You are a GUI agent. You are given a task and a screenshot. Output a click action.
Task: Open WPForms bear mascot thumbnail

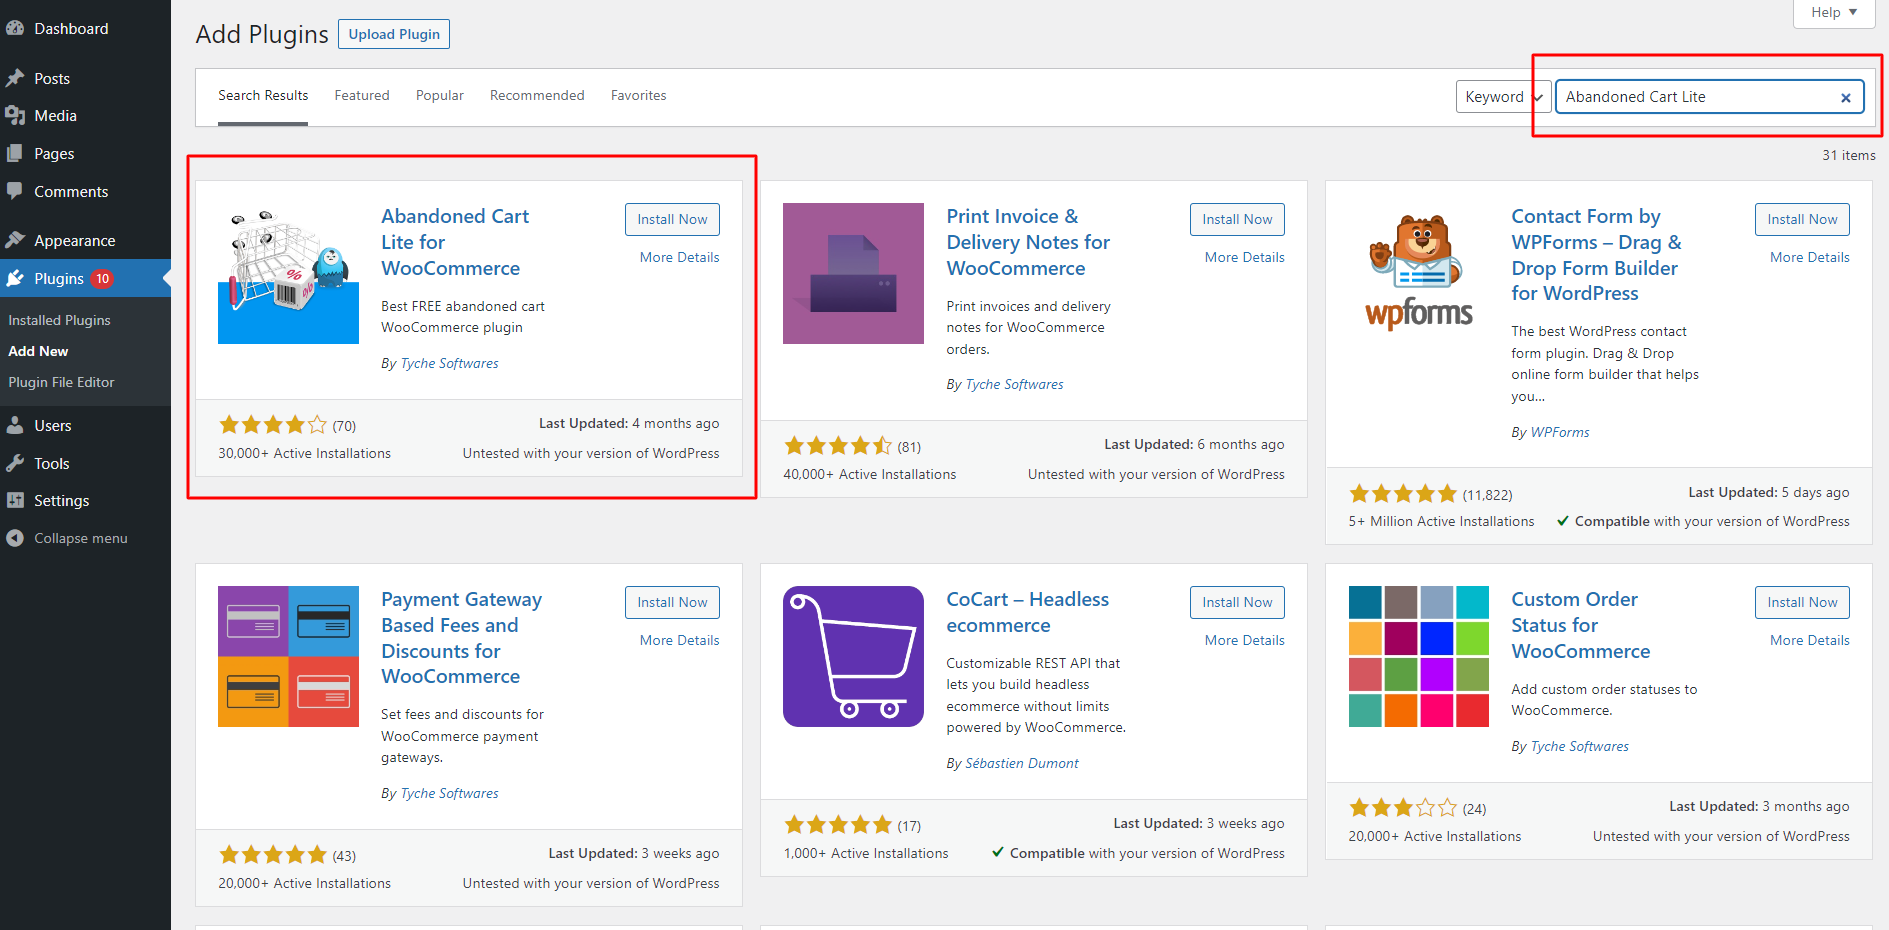(x=1419, y=273)
